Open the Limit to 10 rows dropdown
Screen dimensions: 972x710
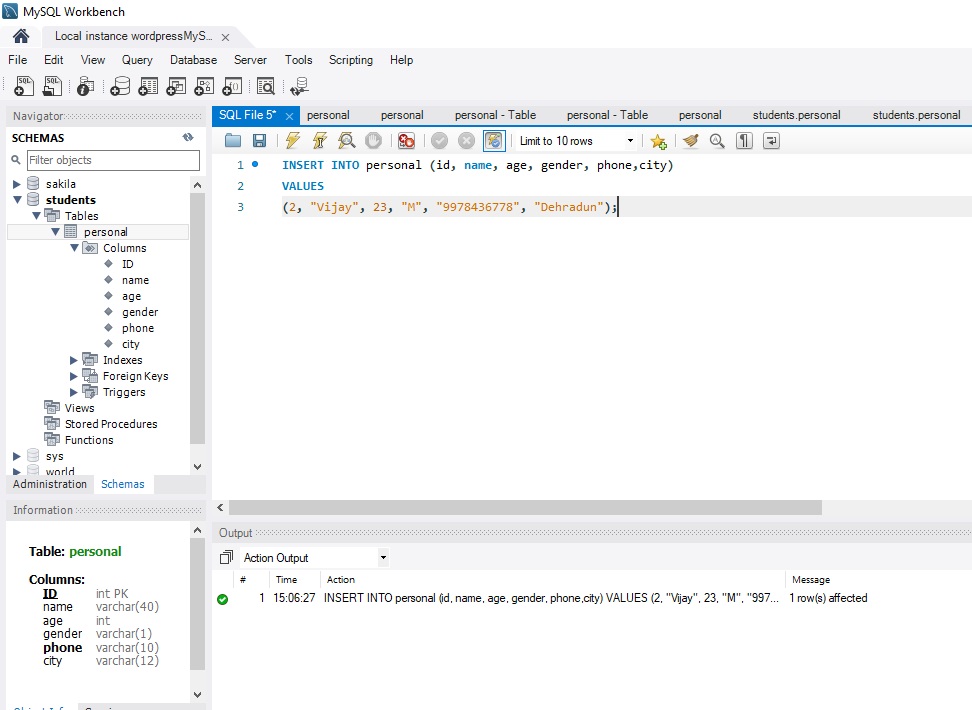[629, 141]
